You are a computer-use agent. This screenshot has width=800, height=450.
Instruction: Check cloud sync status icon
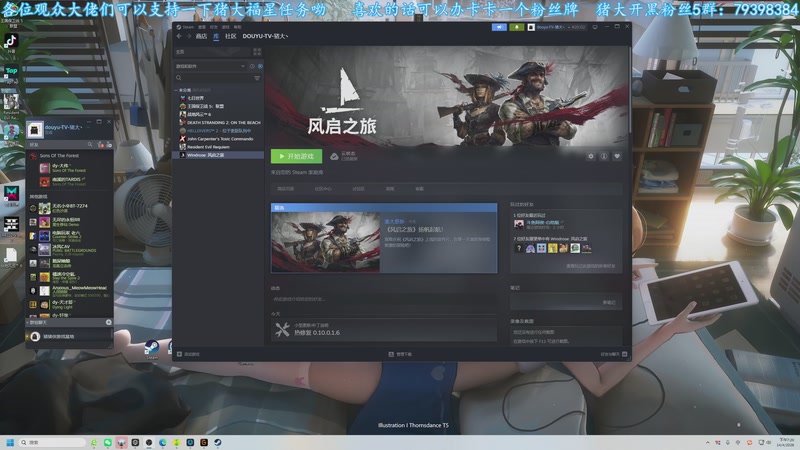[334, 156]
